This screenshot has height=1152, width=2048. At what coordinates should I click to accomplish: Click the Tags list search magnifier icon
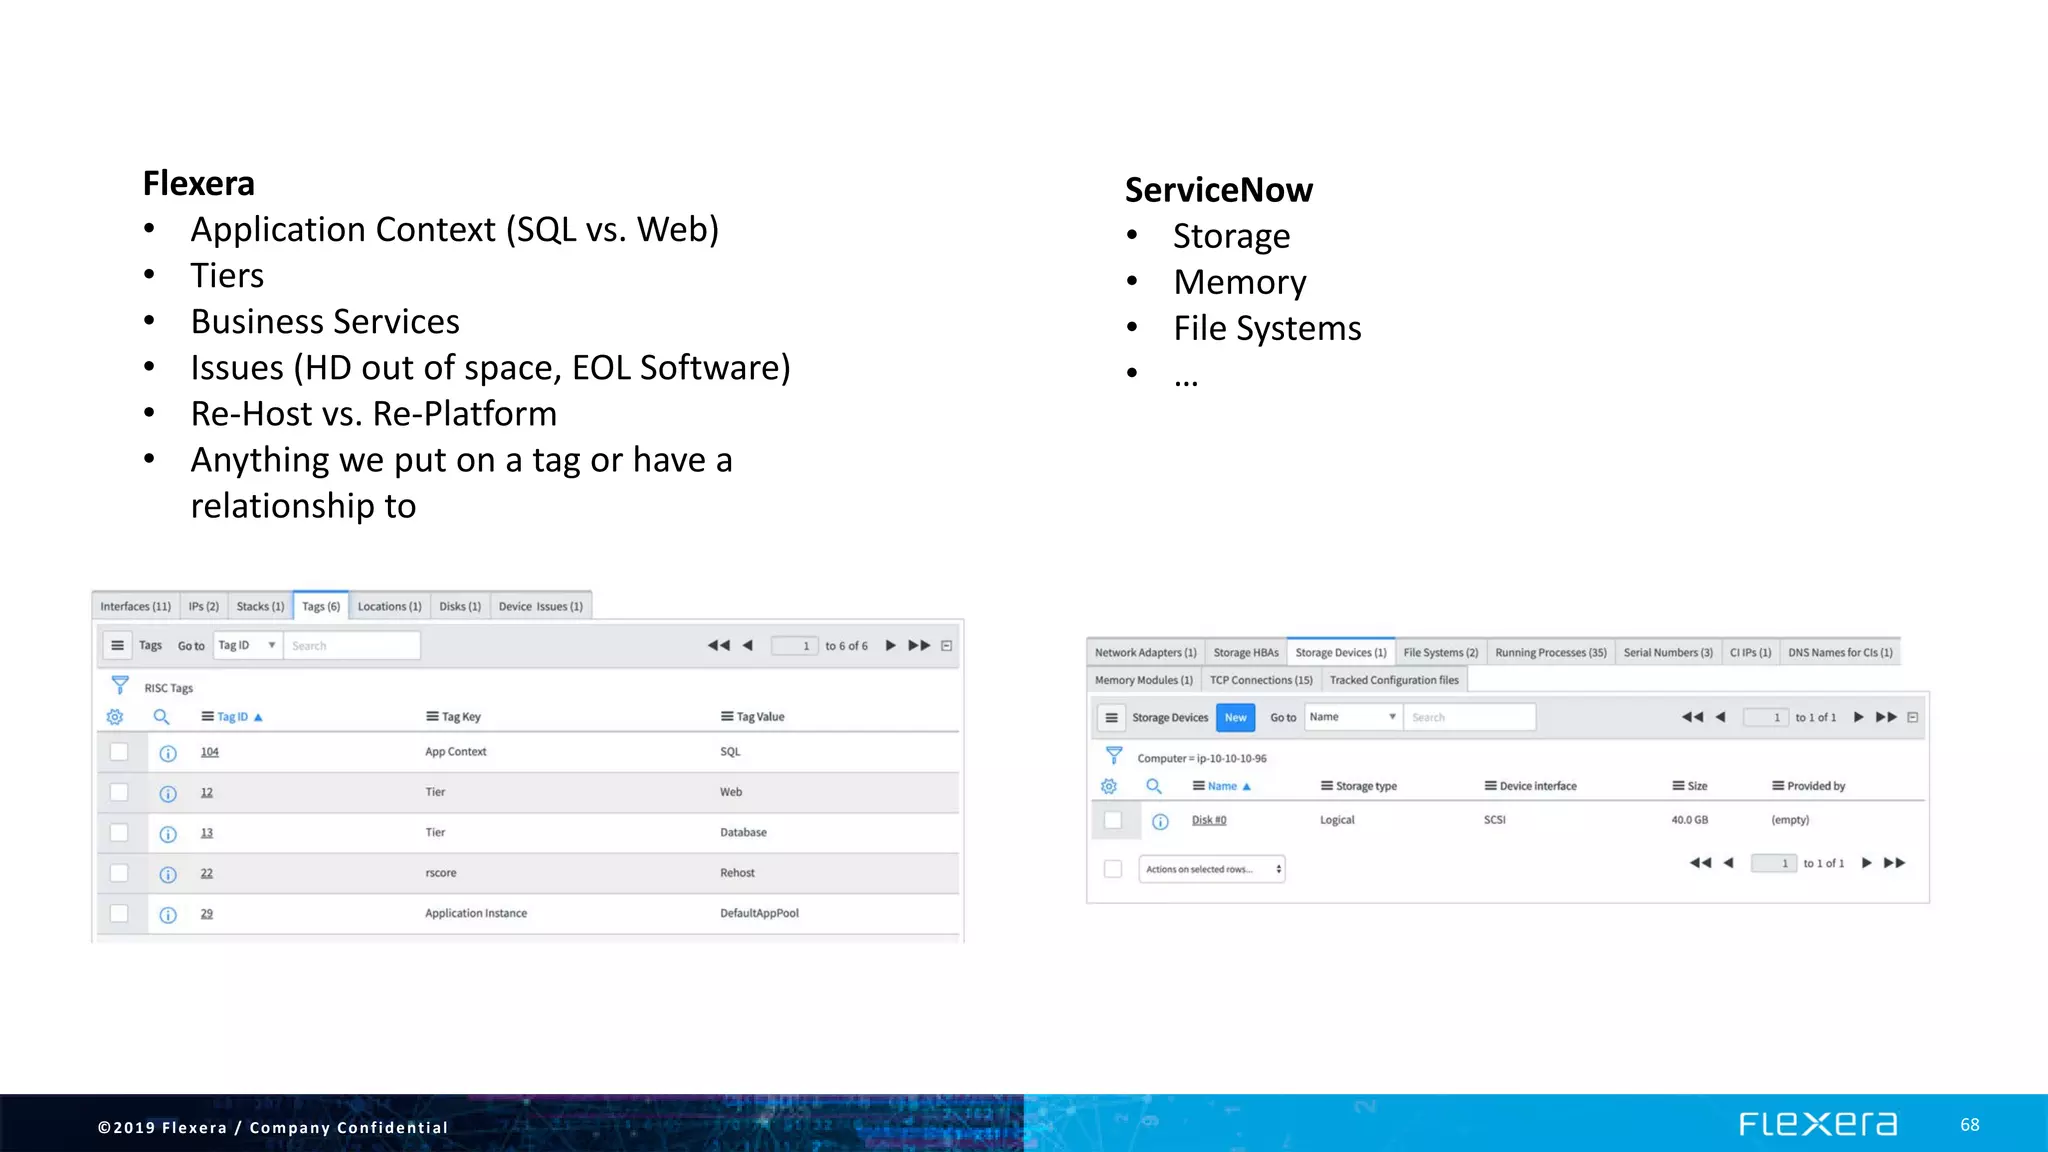click(x=161, y=717)
